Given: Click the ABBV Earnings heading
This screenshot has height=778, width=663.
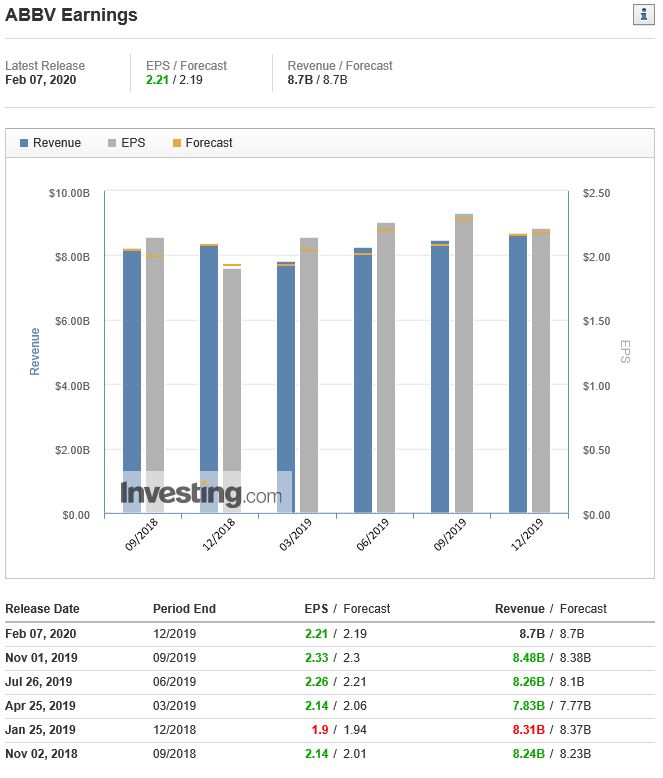Looking at the screenshot, I should pyautogui.click(x=71, y=15).
